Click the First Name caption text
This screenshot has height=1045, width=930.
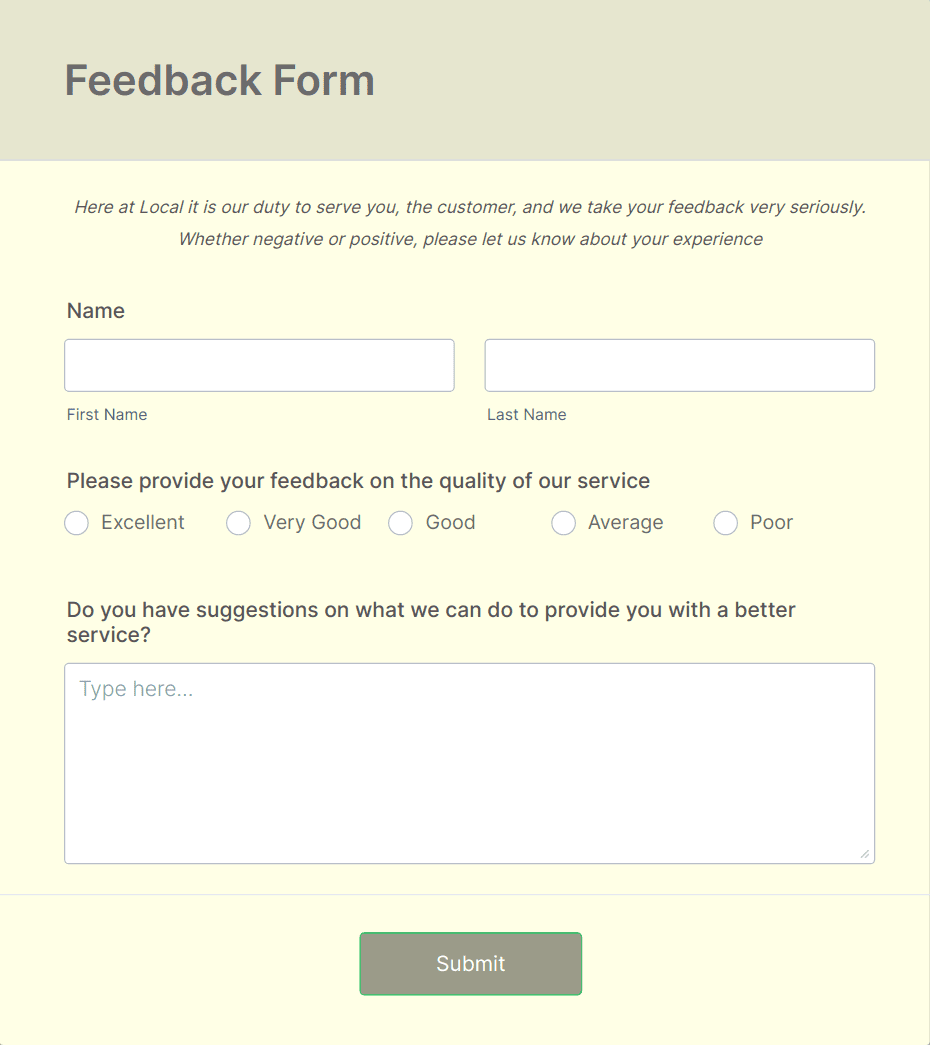106,414
